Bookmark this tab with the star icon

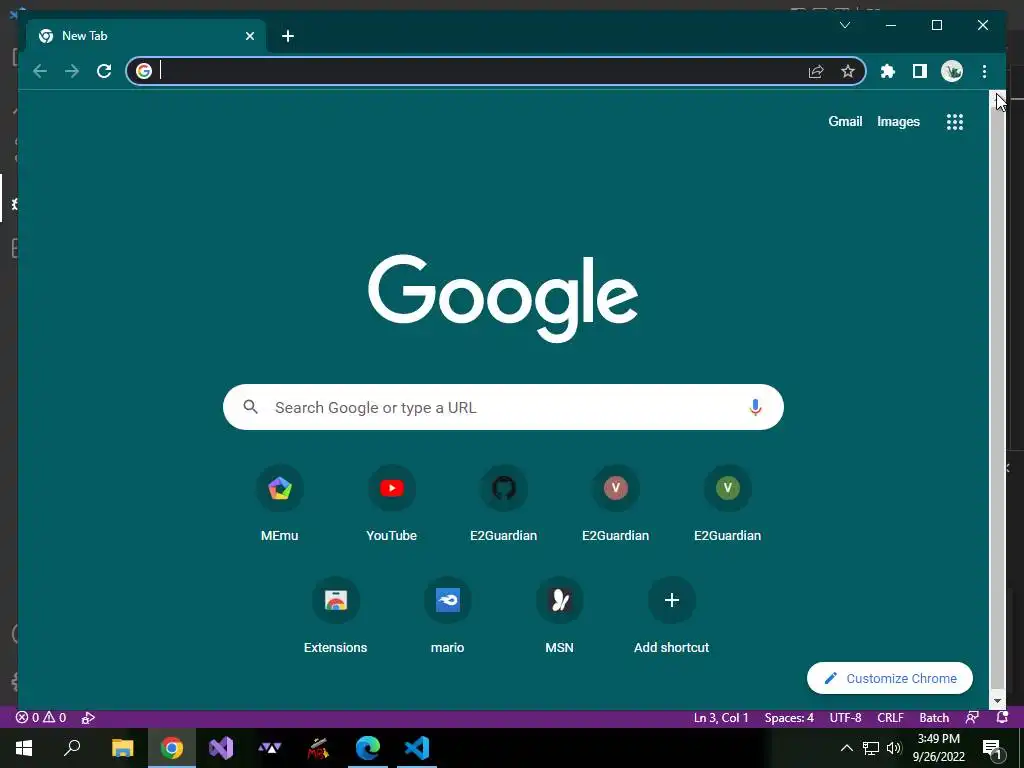coord(848,71)
